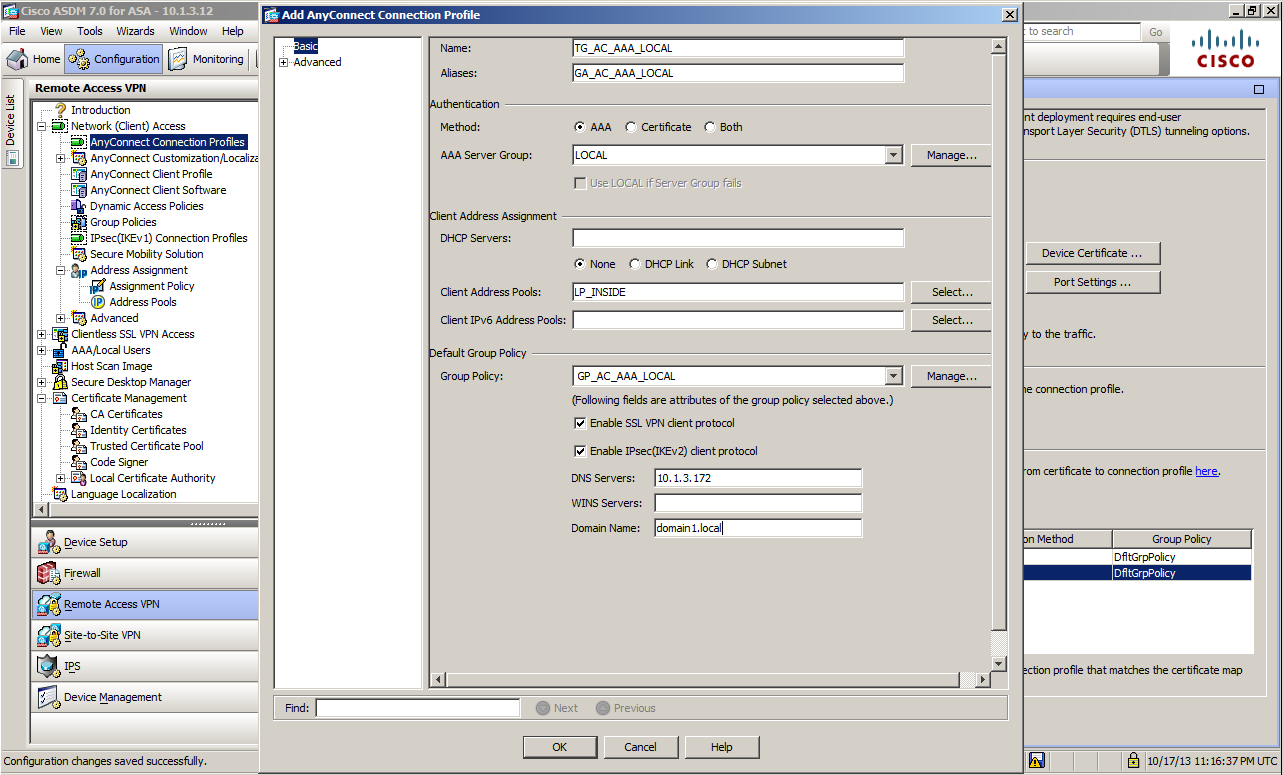The height and width of the screenshot is (775, 1283).
Task: Toggle Enable SSL VPN client protocol
Action: click(x=580, y=423)
